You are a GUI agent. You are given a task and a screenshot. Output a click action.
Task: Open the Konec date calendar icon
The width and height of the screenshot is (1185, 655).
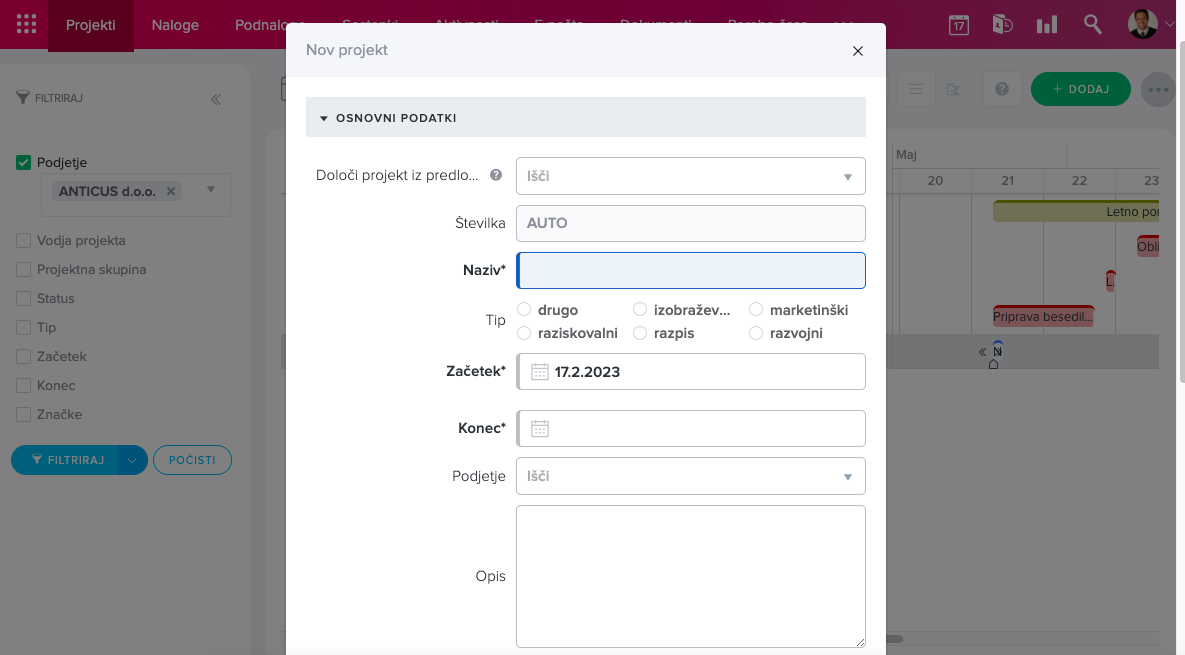coord(540,429)
